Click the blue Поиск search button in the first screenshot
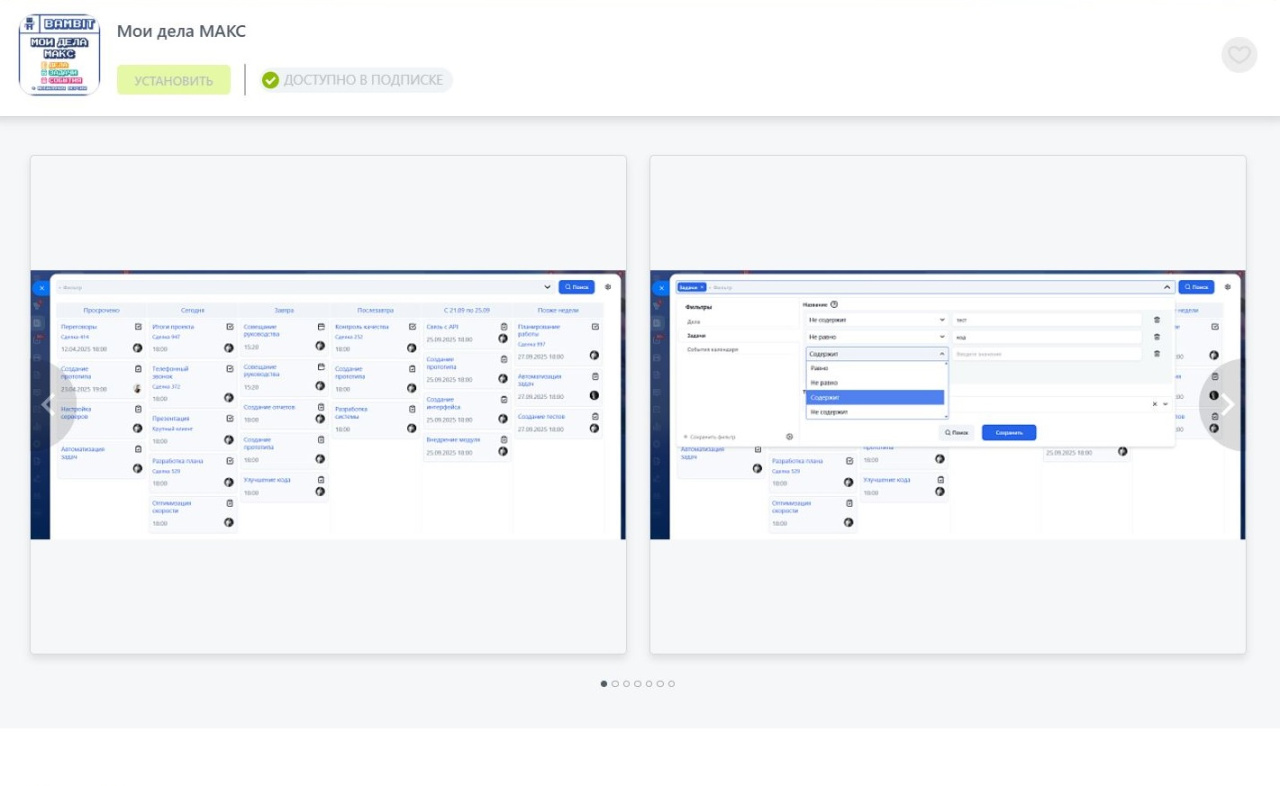The width and height of the screenshot is (1280, 786). click(x=576, y=287)
